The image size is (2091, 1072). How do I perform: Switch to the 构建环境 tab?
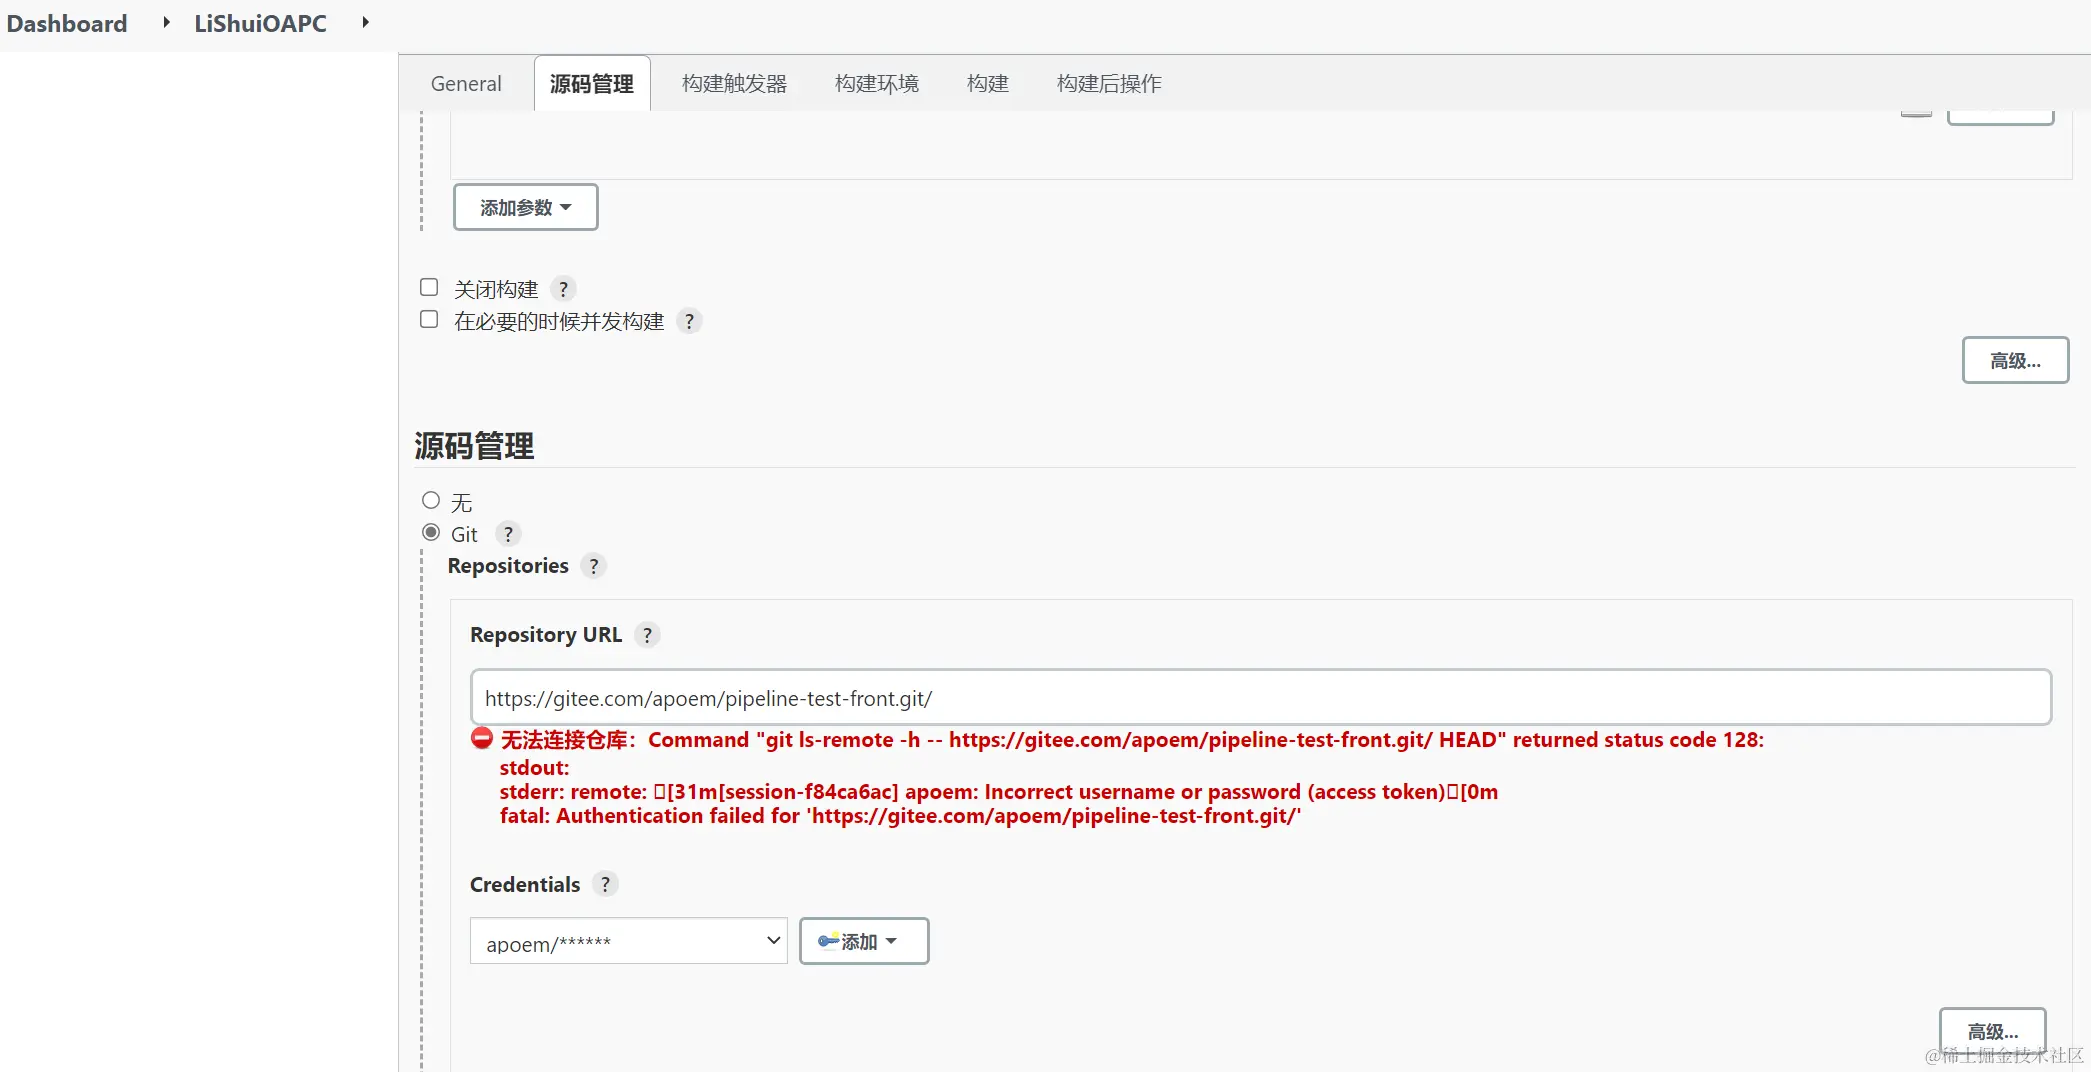[x=877, y=84]
